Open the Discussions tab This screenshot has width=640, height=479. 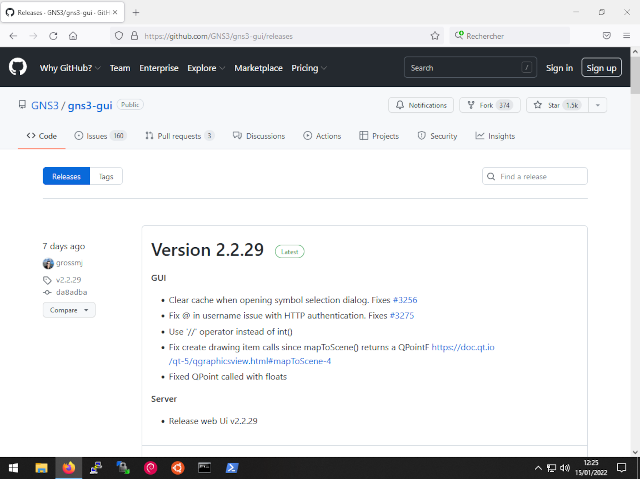(x=259, y=136)
